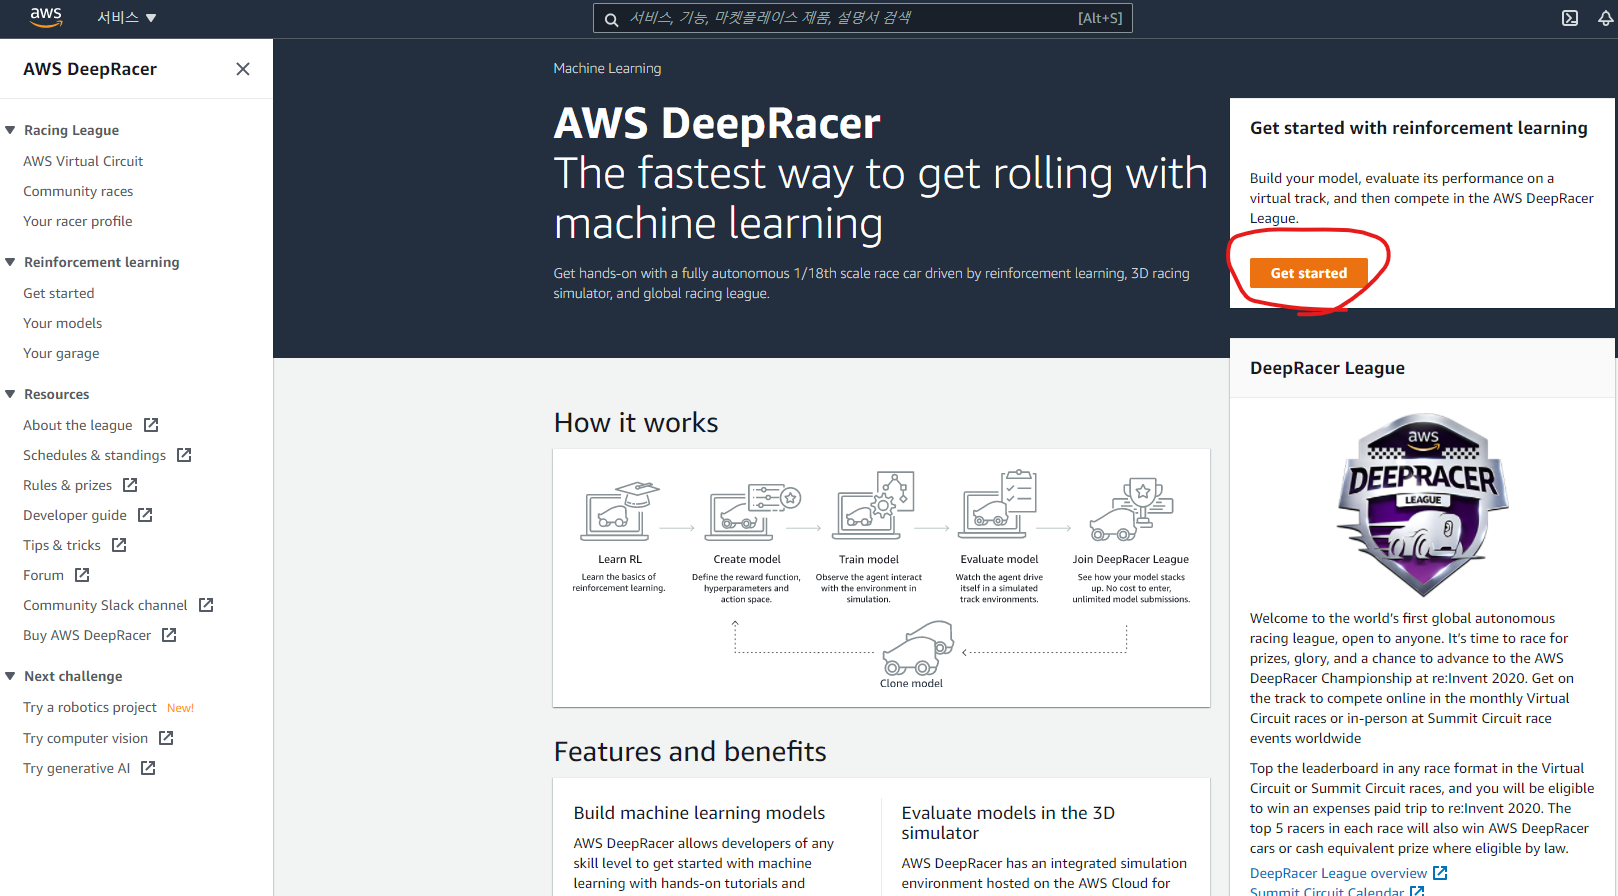Click external link icon beside Buy AWS DeepRacer
Viewport: 1618px width, 896px height.
pos(169,635)
